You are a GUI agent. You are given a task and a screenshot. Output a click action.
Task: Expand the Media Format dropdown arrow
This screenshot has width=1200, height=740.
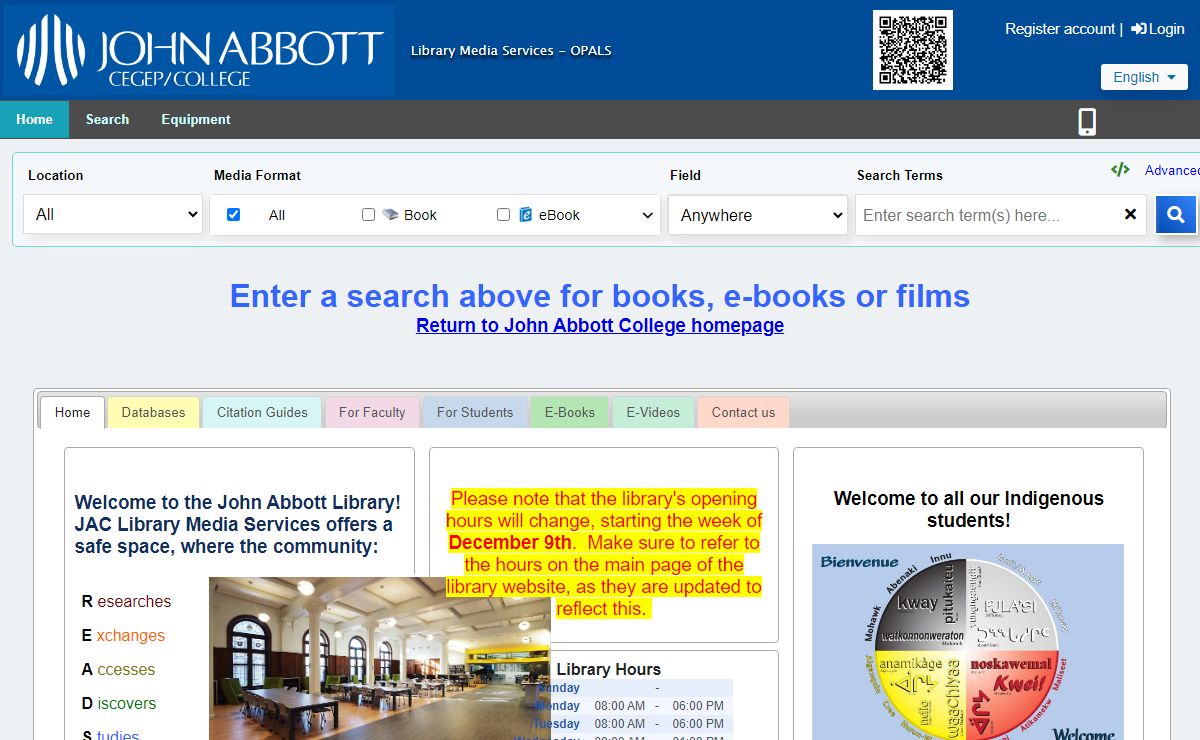tap(647, 215)
